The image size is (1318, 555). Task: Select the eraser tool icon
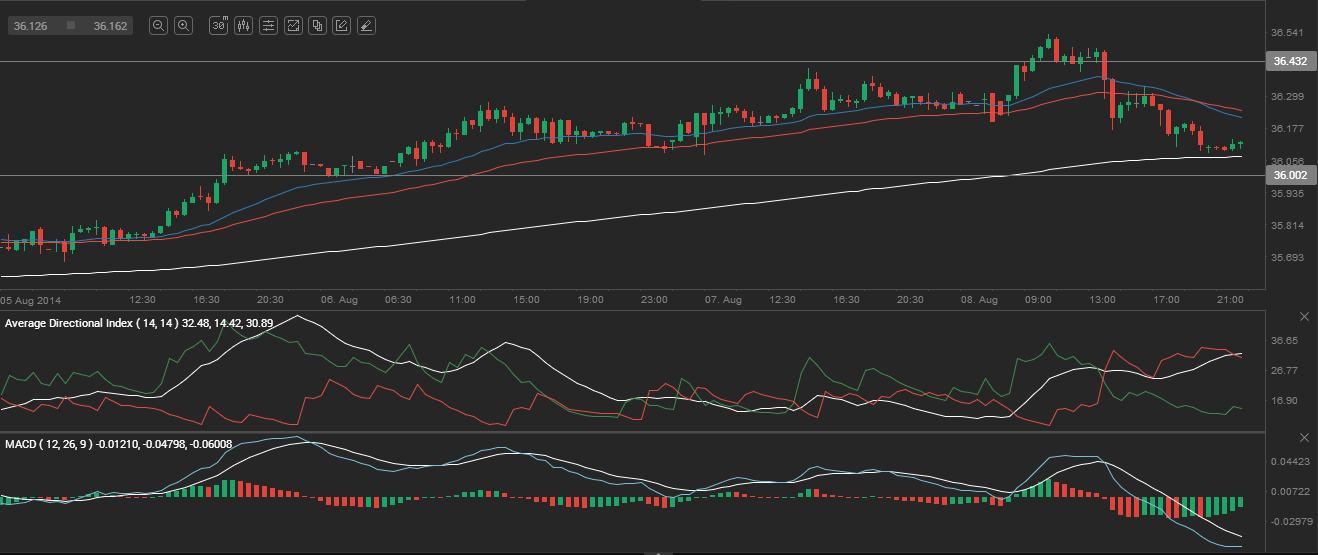(x=366, y=26)
